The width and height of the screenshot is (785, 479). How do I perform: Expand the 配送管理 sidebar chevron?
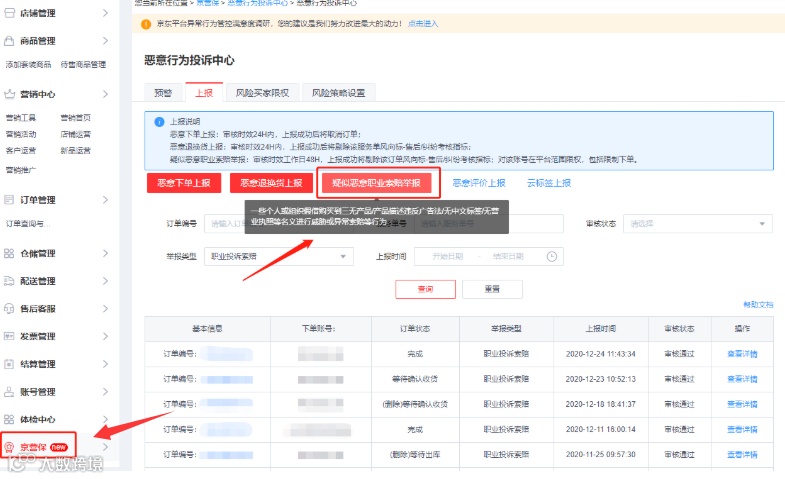click(x=105, y=281)
